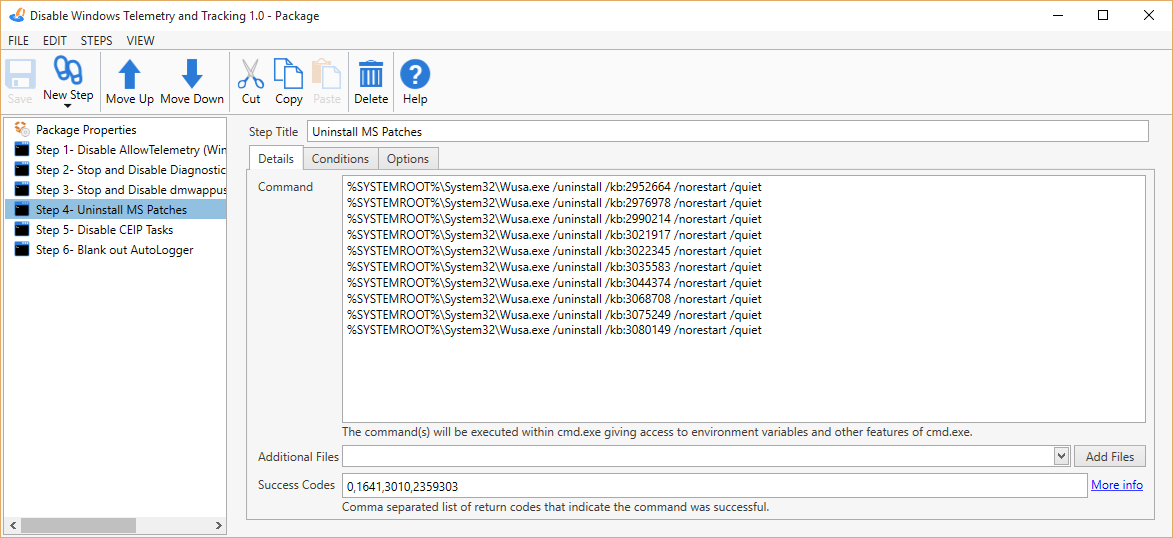Screen dimensions: 1173x538
Task: Switch to the Conditions tab
Action: point(340,159)
